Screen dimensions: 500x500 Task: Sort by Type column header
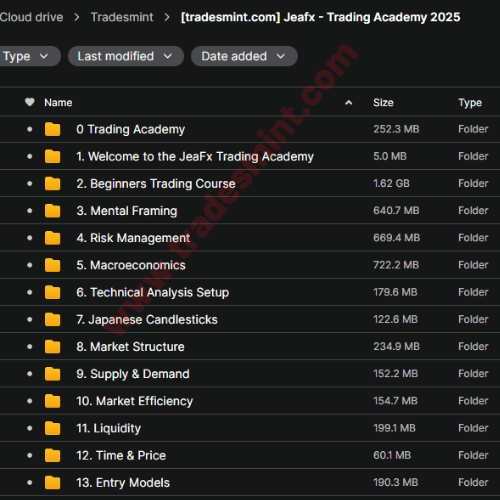(x=470, y=103)
